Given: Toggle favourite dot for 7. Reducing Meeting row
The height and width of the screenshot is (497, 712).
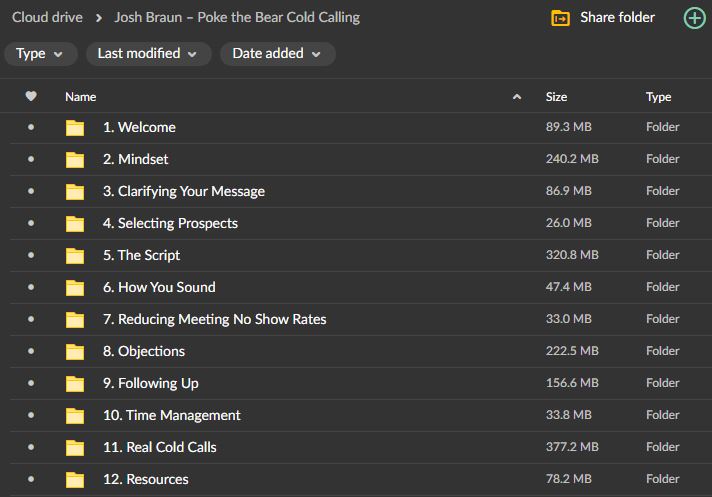Looking at the screenshot, I should tap(31, 319).
